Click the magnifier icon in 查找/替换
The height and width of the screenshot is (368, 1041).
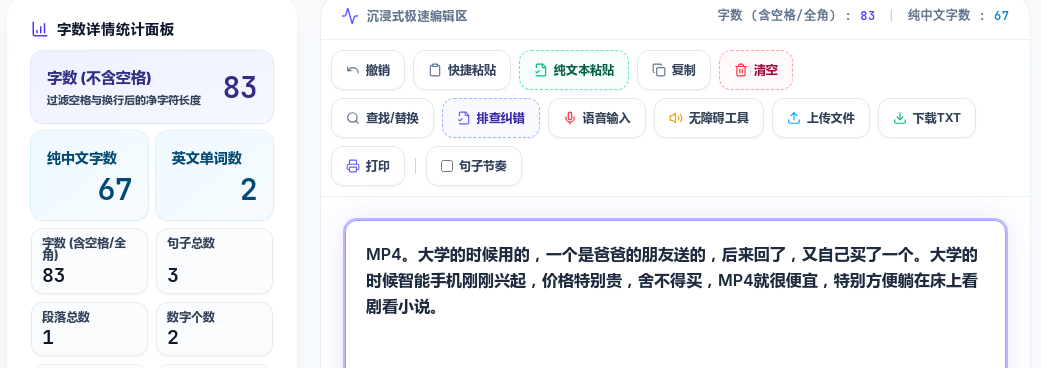click(x=353, y=118)
